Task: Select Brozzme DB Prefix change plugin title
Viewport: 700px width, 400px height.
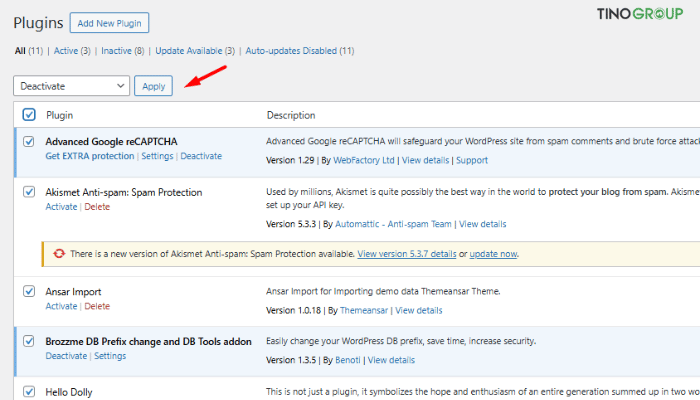Action: 148,342
